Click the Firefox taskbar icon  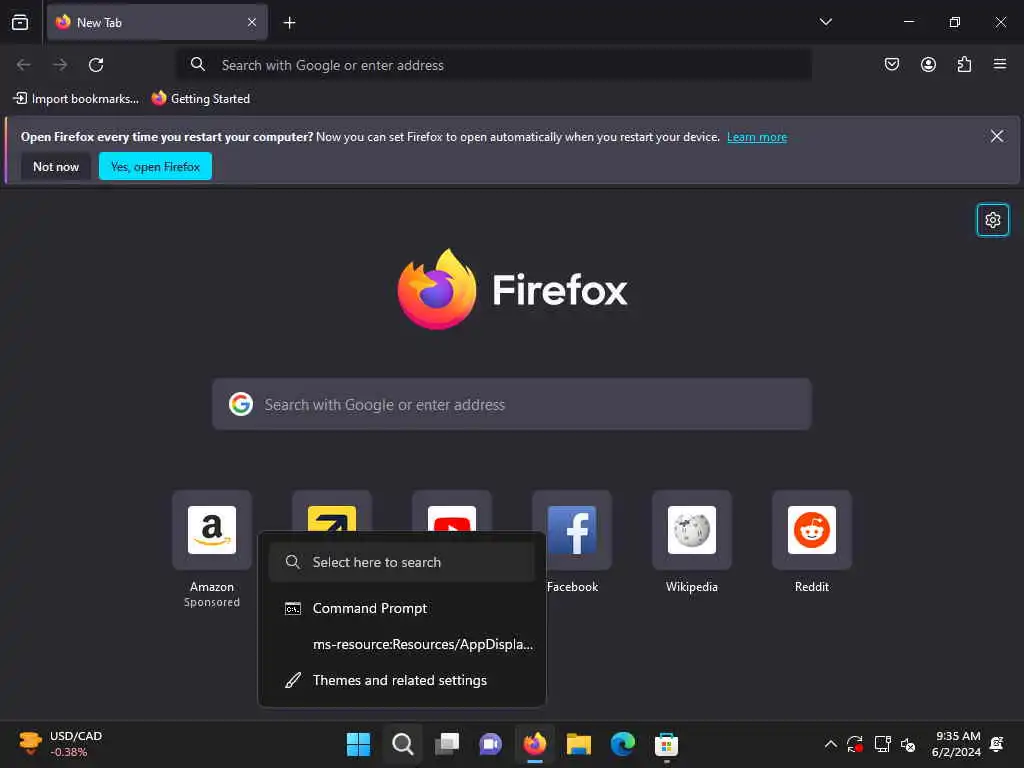tap(535, 744)
